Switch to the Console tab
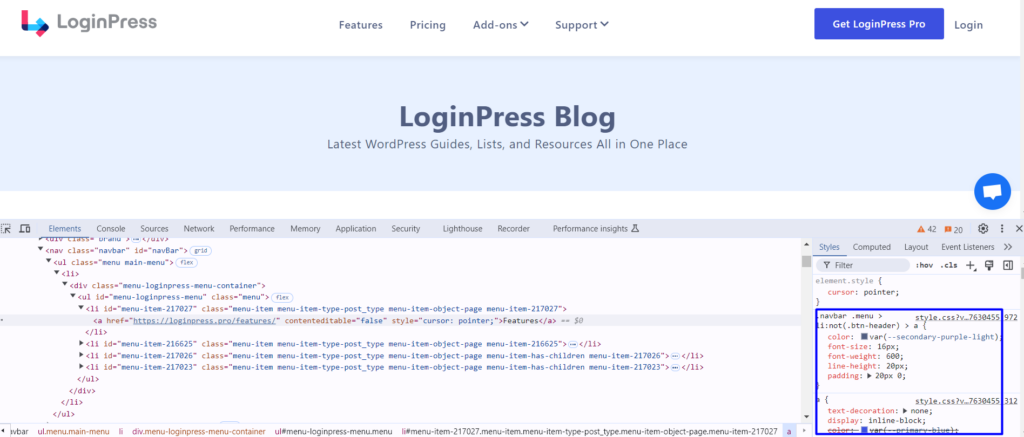Screen dimensions: 1024x437 [111, 229]
